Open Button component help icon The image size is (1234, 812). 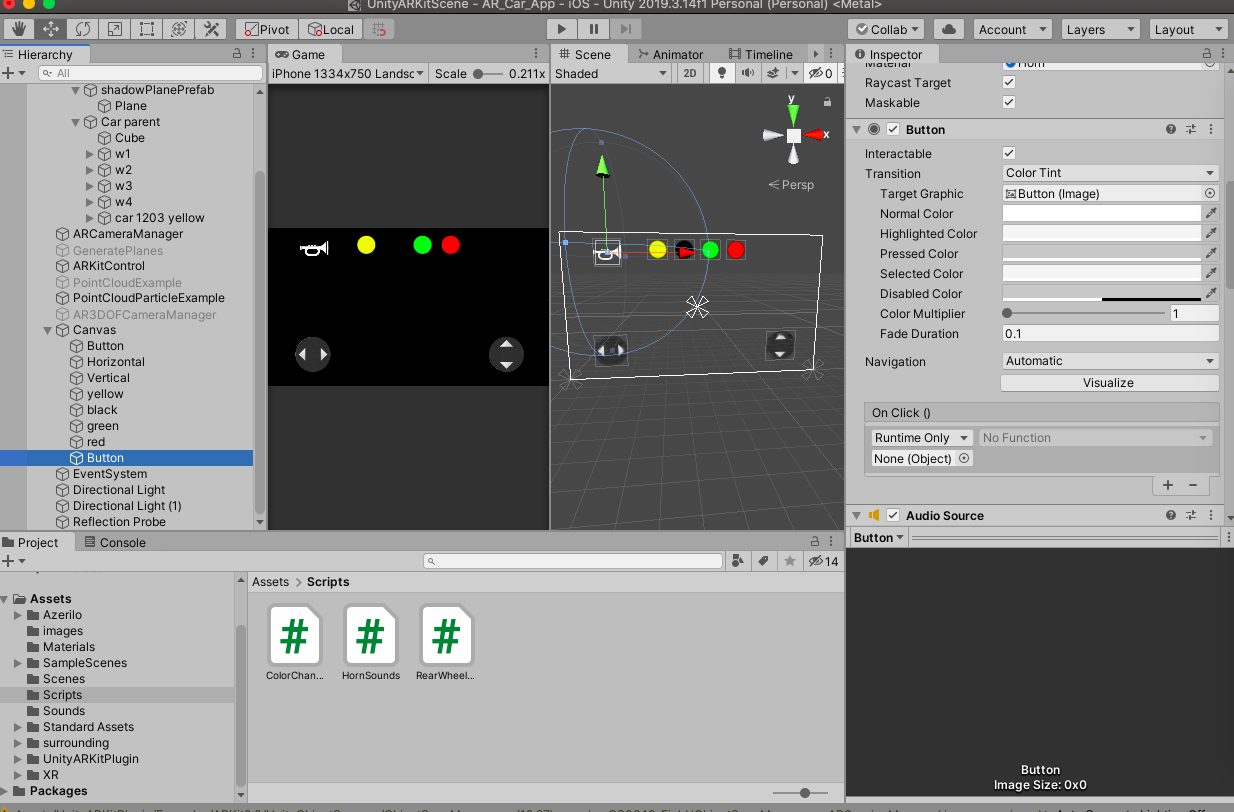click(x=1171, y=129)
